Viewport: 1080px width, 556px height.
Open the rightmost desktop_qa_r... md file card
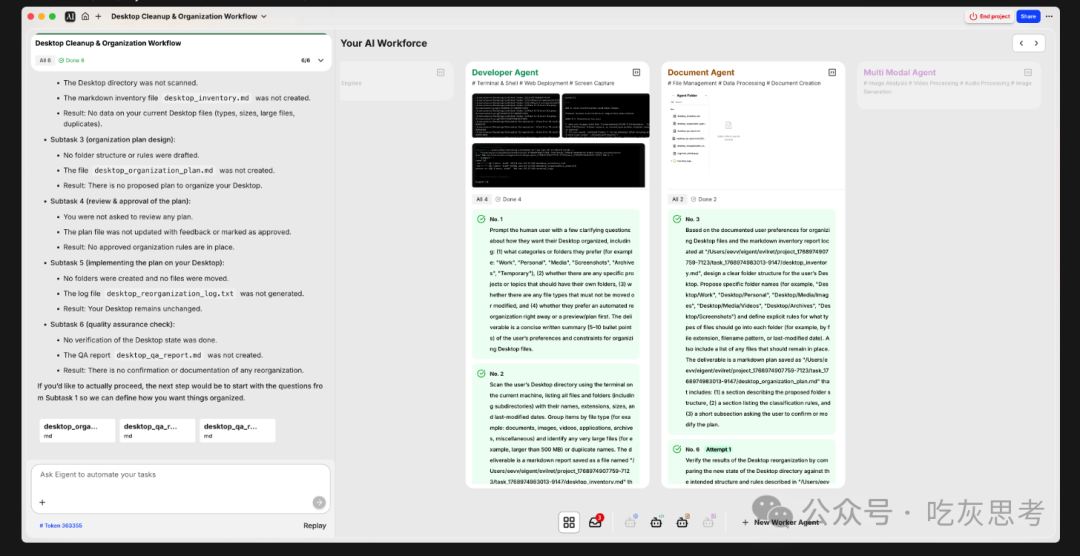pyautogui.click(x=237, y=431)
